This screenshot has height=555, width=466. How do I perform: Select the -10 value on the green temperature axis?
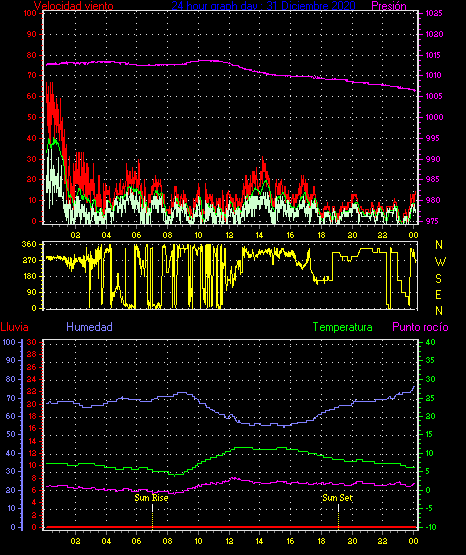tap(430, 527)
